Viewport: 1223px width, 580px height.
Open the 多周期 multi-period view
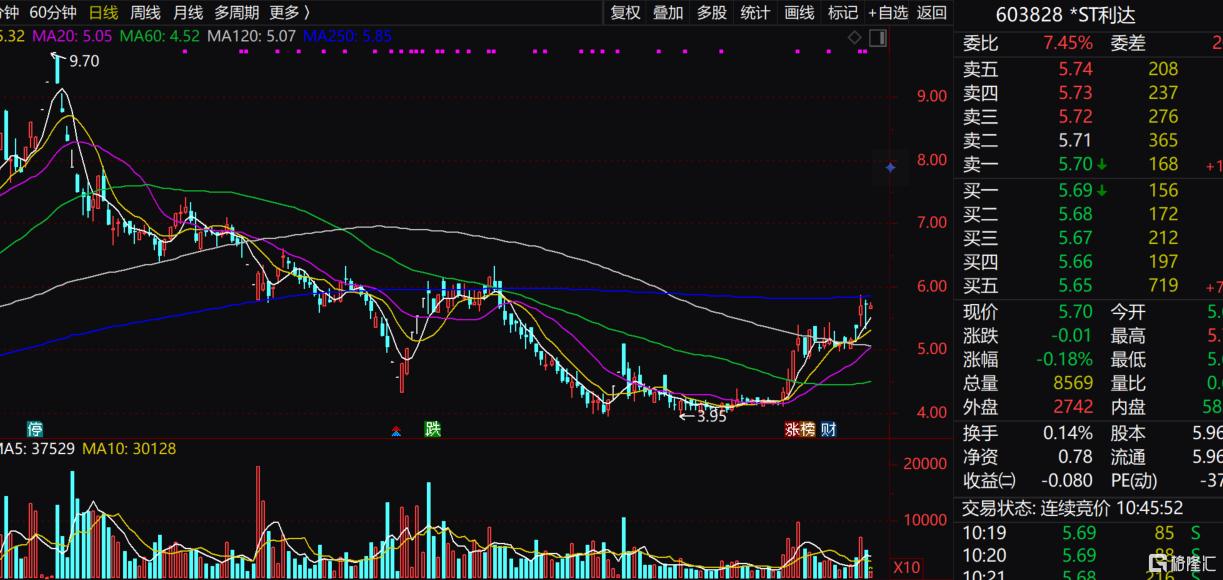tap(236, 12)
